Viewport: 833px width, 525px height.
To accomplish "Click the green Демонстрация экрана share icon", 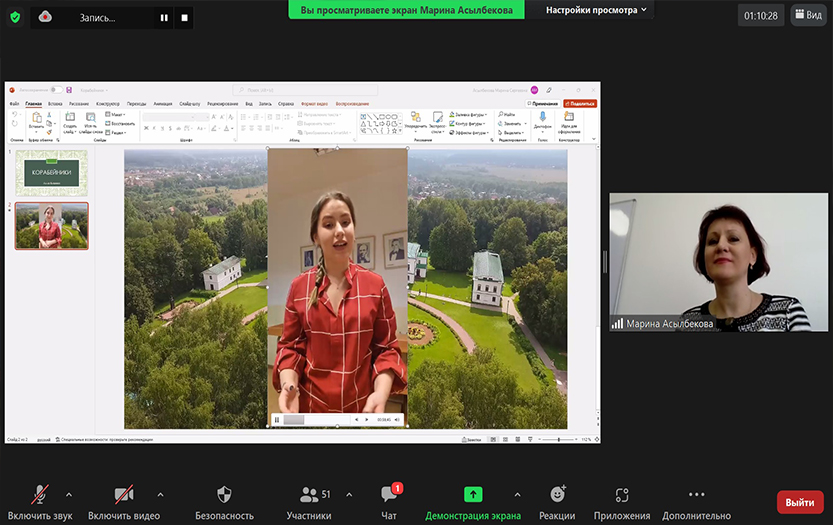I will (473, 495).
